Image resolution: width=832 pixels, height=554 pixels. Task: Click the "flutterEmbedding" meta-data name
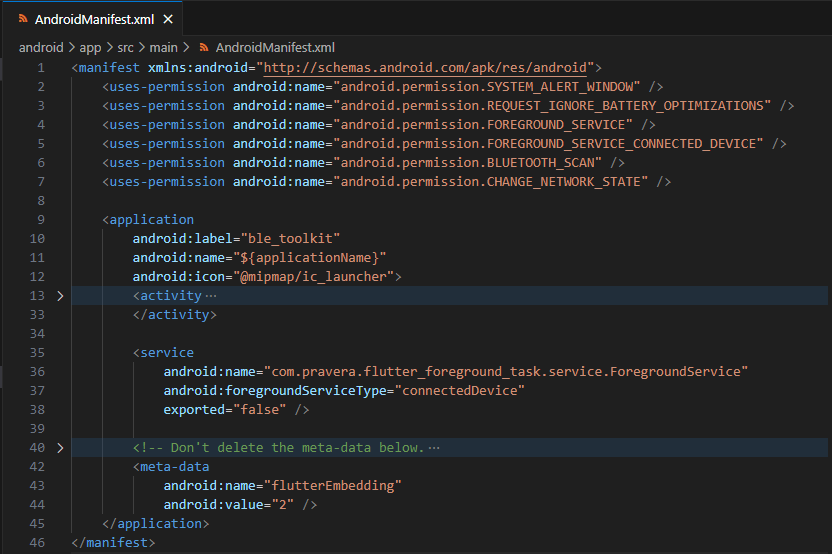coord(330,485)
